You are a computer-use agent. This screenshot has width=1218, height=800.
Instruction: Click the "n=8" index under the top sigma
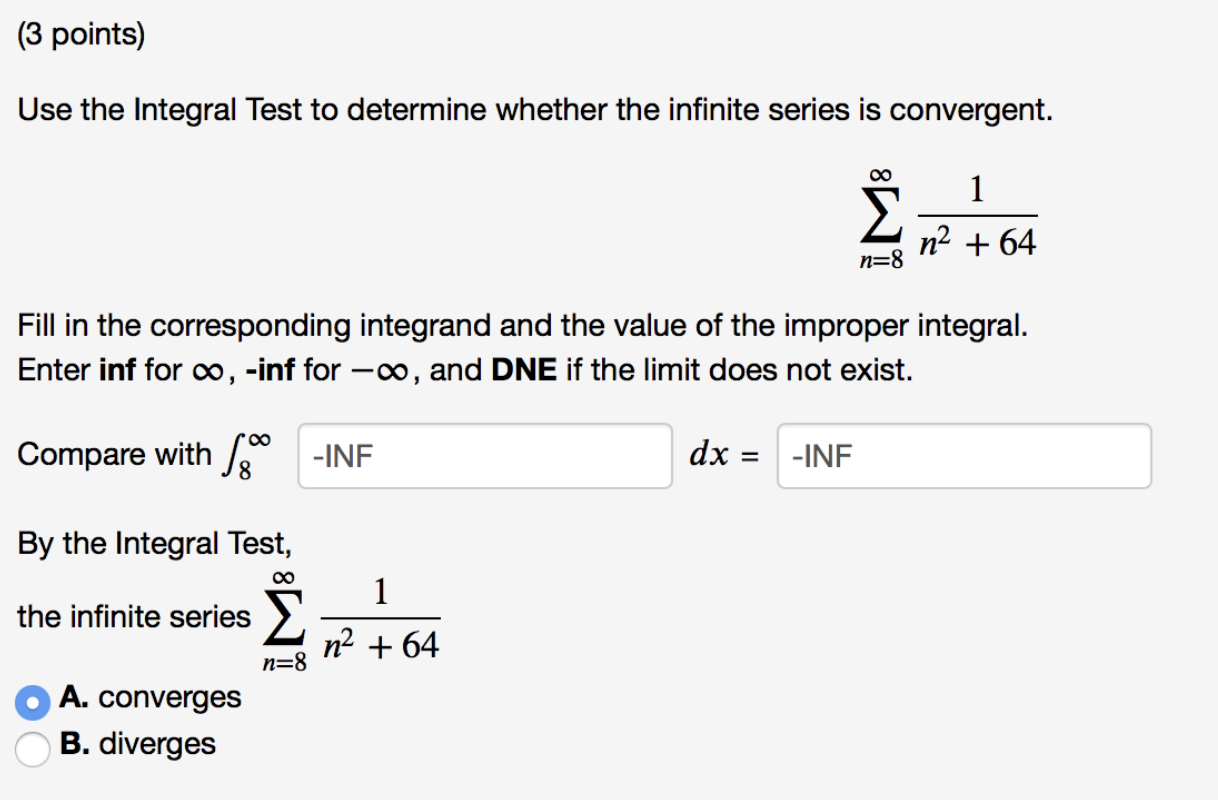pyautogui.click(x=881, y=262)
